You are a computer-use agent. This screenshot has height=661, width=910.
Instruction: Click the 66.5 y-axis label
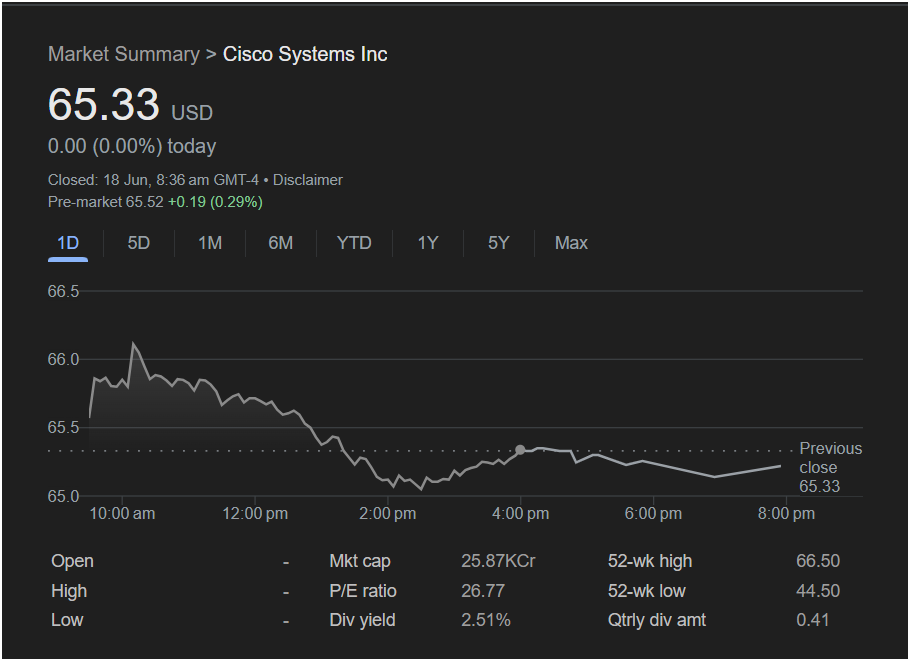[x=63, y=291]
